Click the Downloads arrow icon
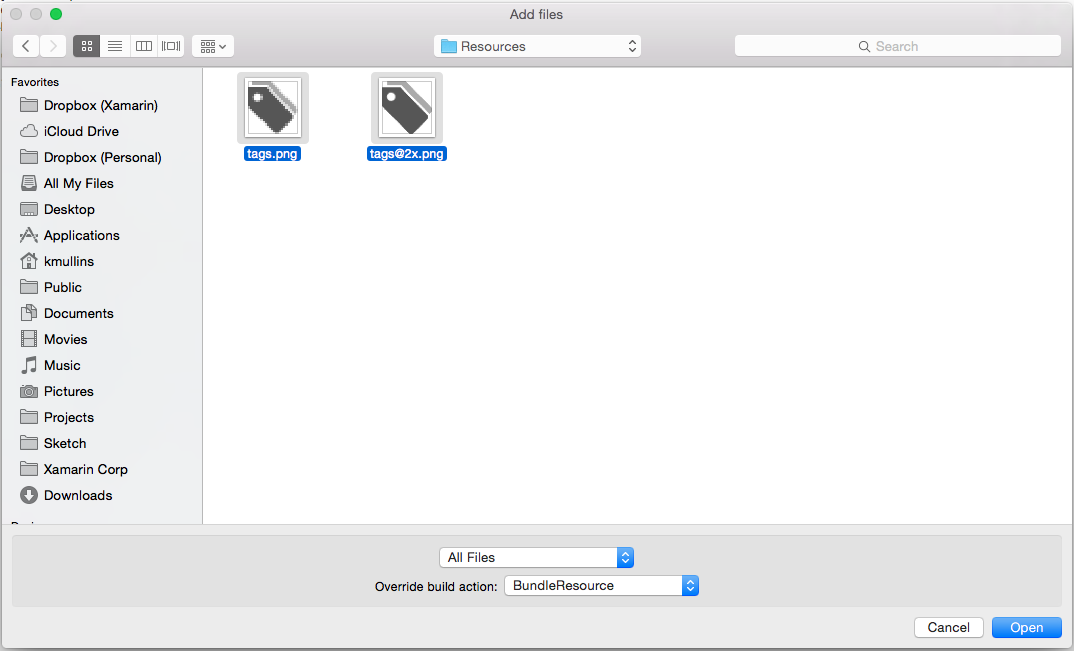This screenshot has height=651, width=1074. coord(29,495)
